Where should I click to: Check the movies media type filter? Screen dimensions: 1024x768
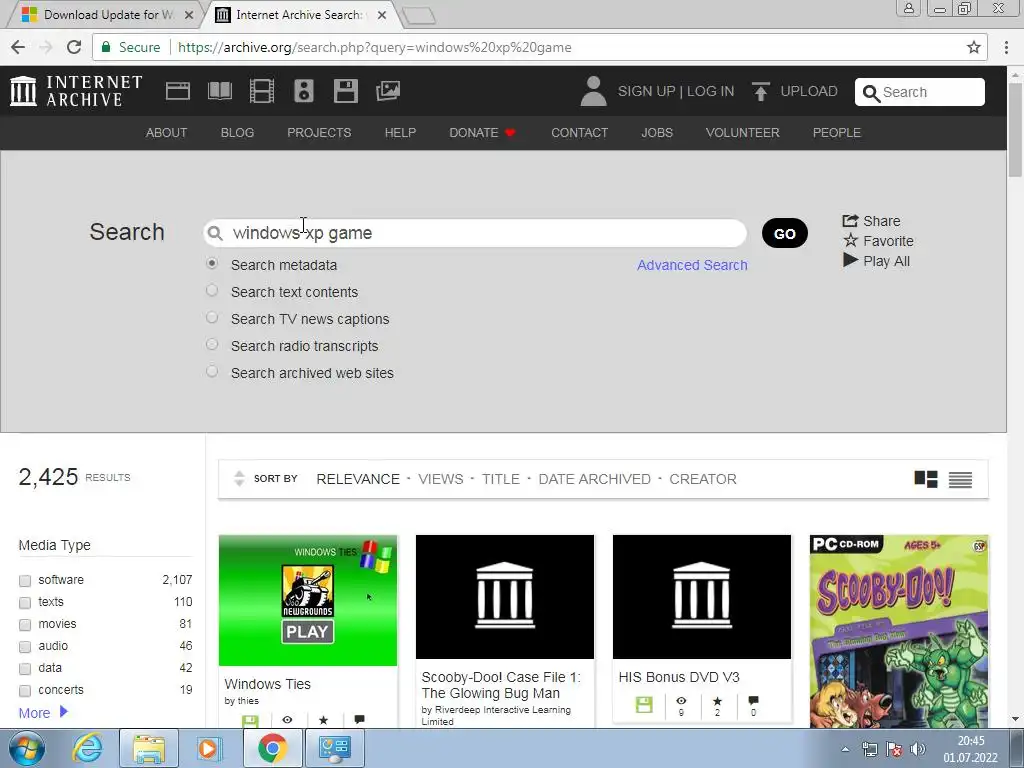pos(25,625)
